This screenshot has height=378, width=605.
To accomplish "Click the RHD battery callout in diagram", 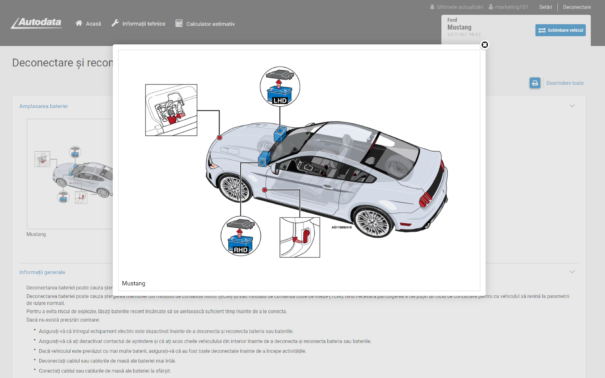I will [x=240, y=236].
